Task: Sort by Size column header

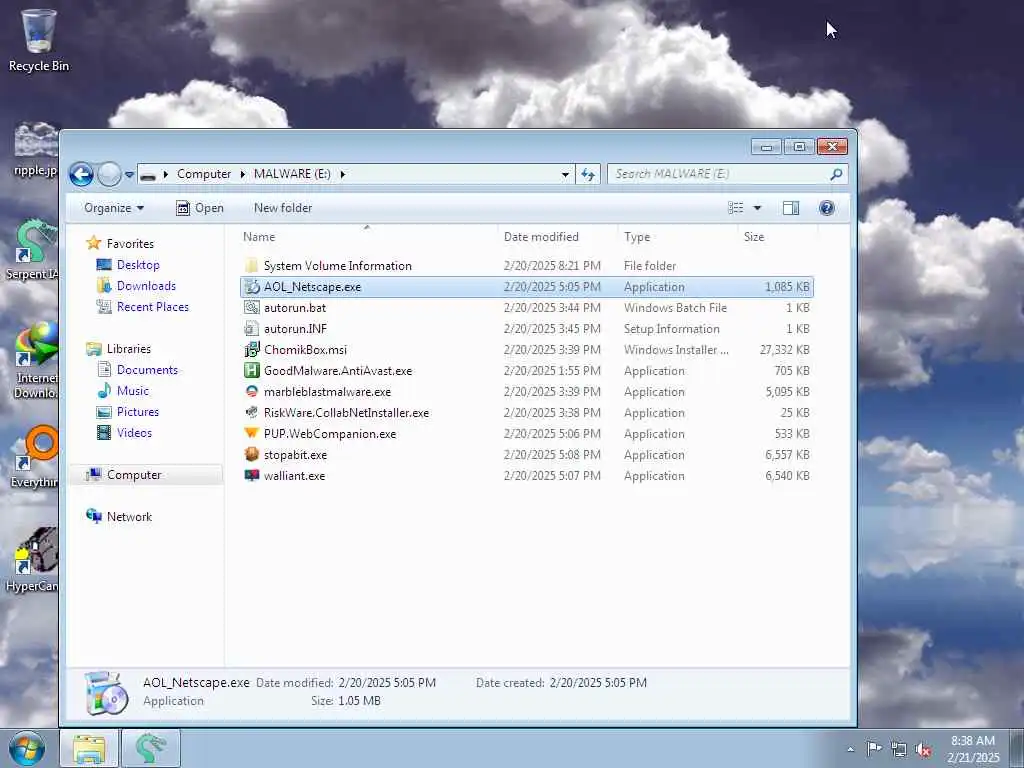Action: coord(754,237)
